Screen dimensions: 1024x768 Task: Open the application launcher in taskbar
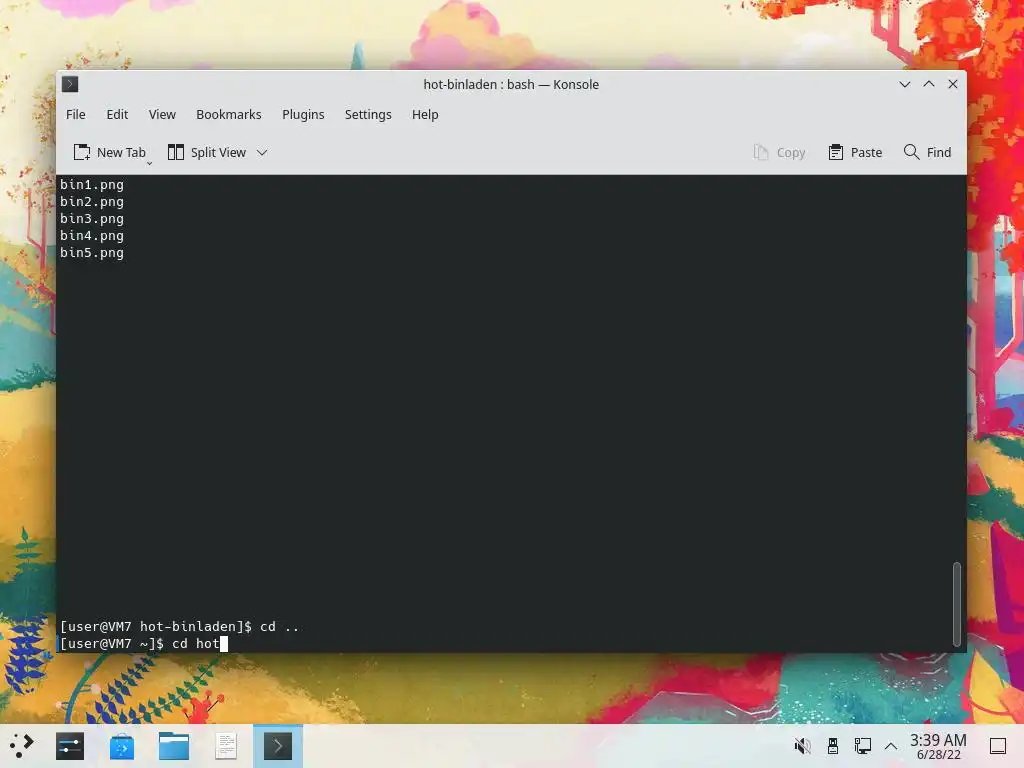tap(22, 746)
